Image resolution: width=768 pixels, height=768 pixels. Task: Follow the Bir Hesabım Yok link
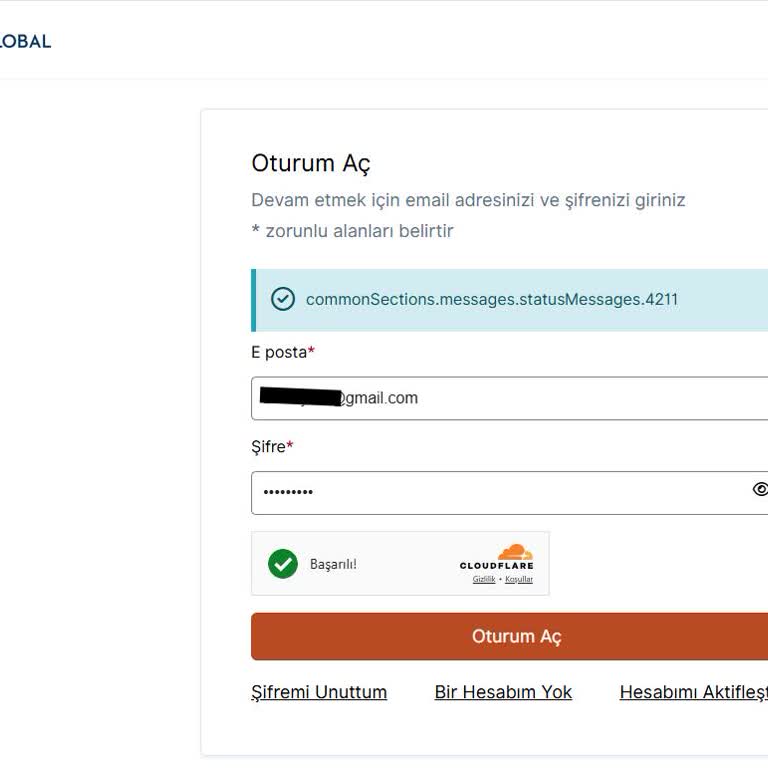coord(503,692)
